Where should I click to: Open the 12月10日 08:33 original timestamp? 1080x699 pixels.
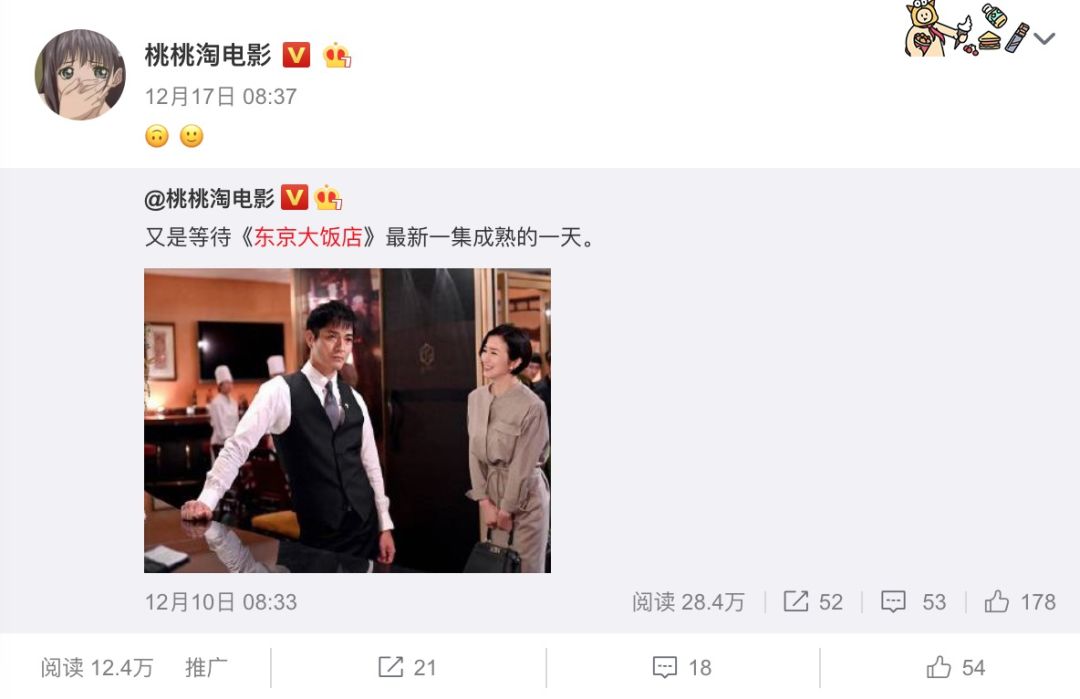tap(220, 602)
